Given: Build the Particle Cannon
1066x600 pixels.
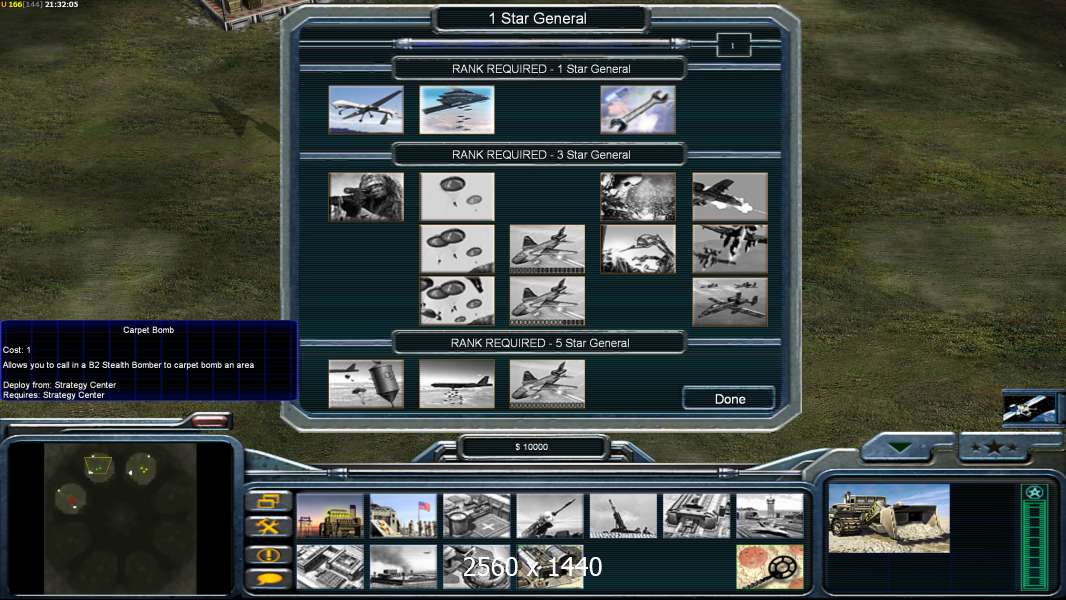Looking at the screenshot, I should coord(477,567).
